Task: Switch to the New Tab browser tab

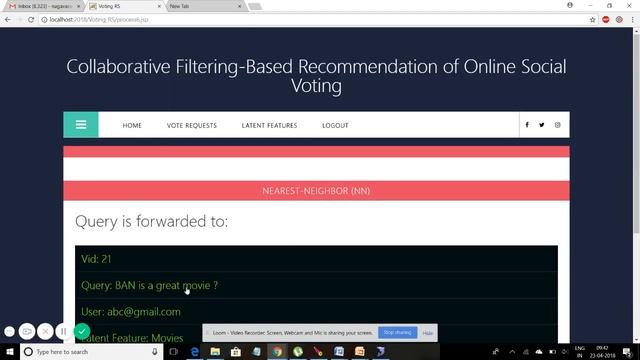Action: click(x=205, y=6)
